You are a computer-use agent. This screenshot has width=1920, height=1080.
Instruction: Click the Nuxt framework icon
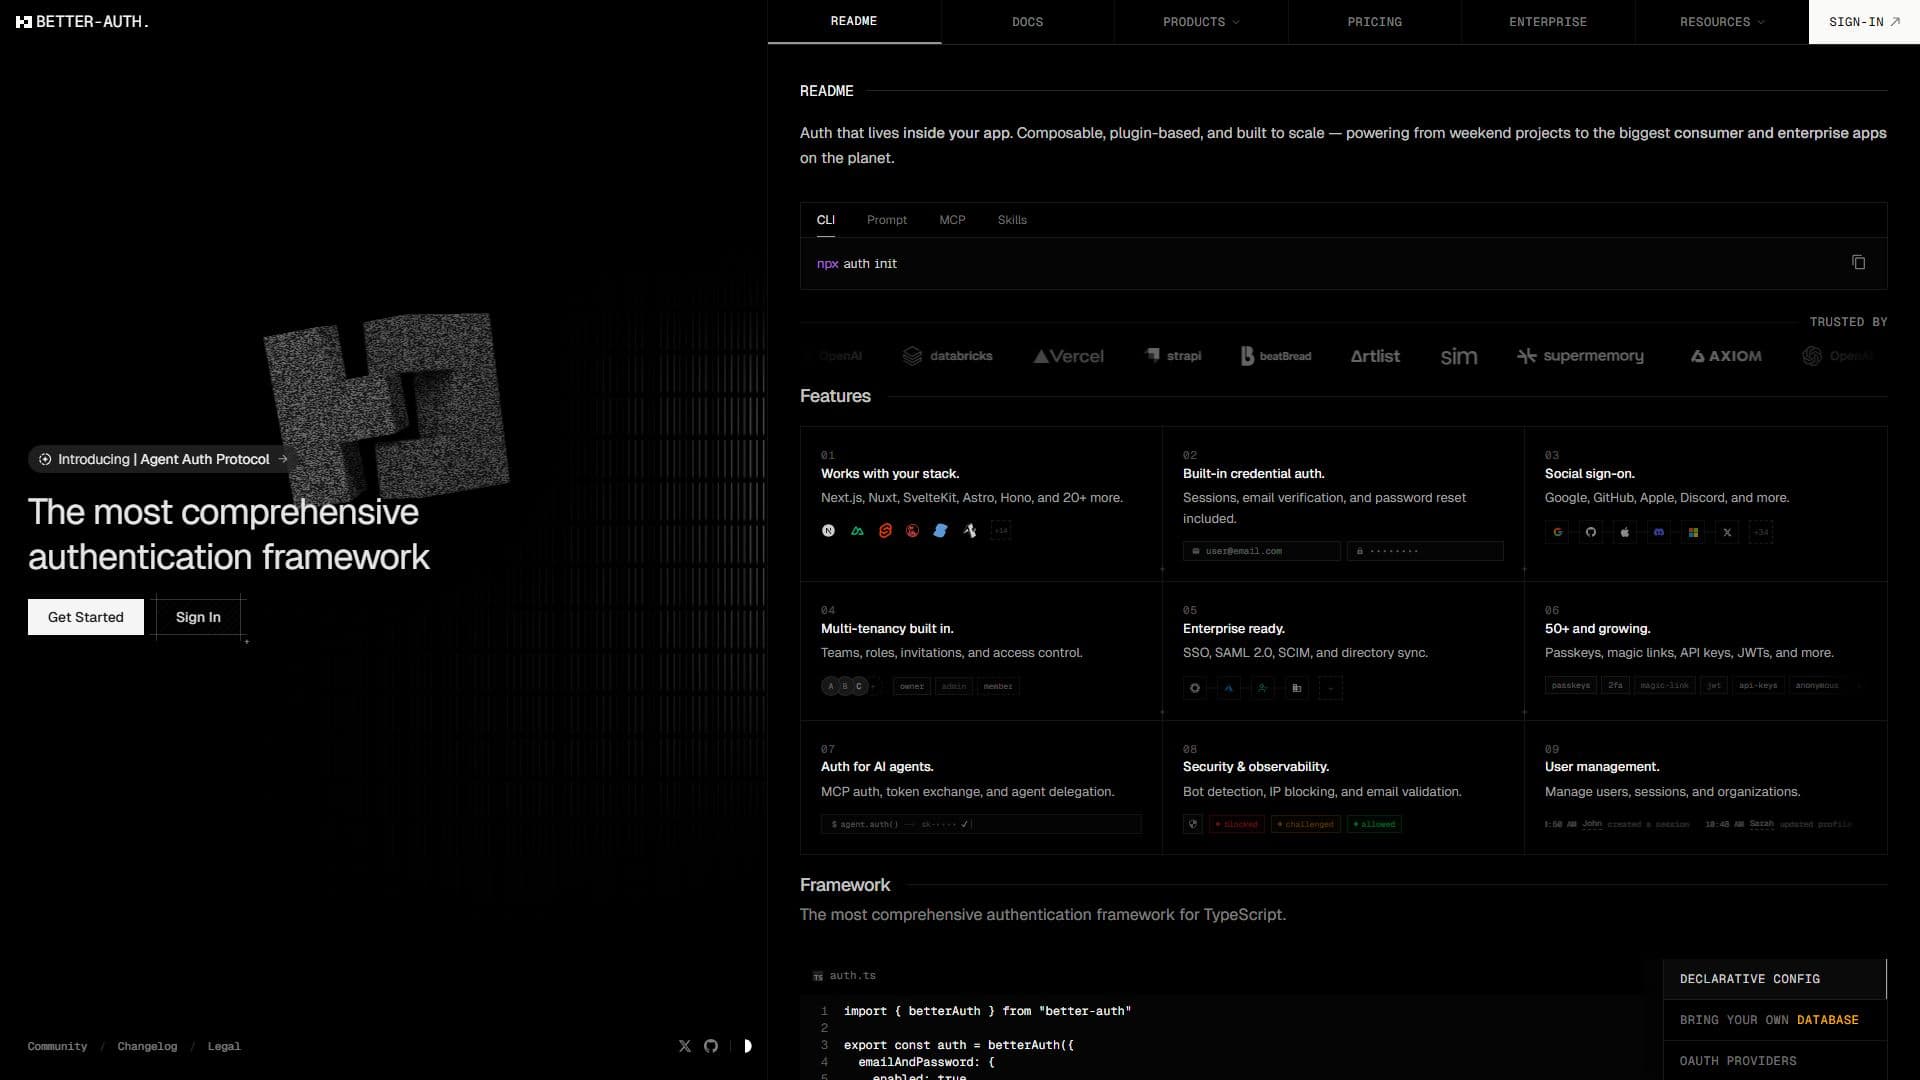[857, 531]
